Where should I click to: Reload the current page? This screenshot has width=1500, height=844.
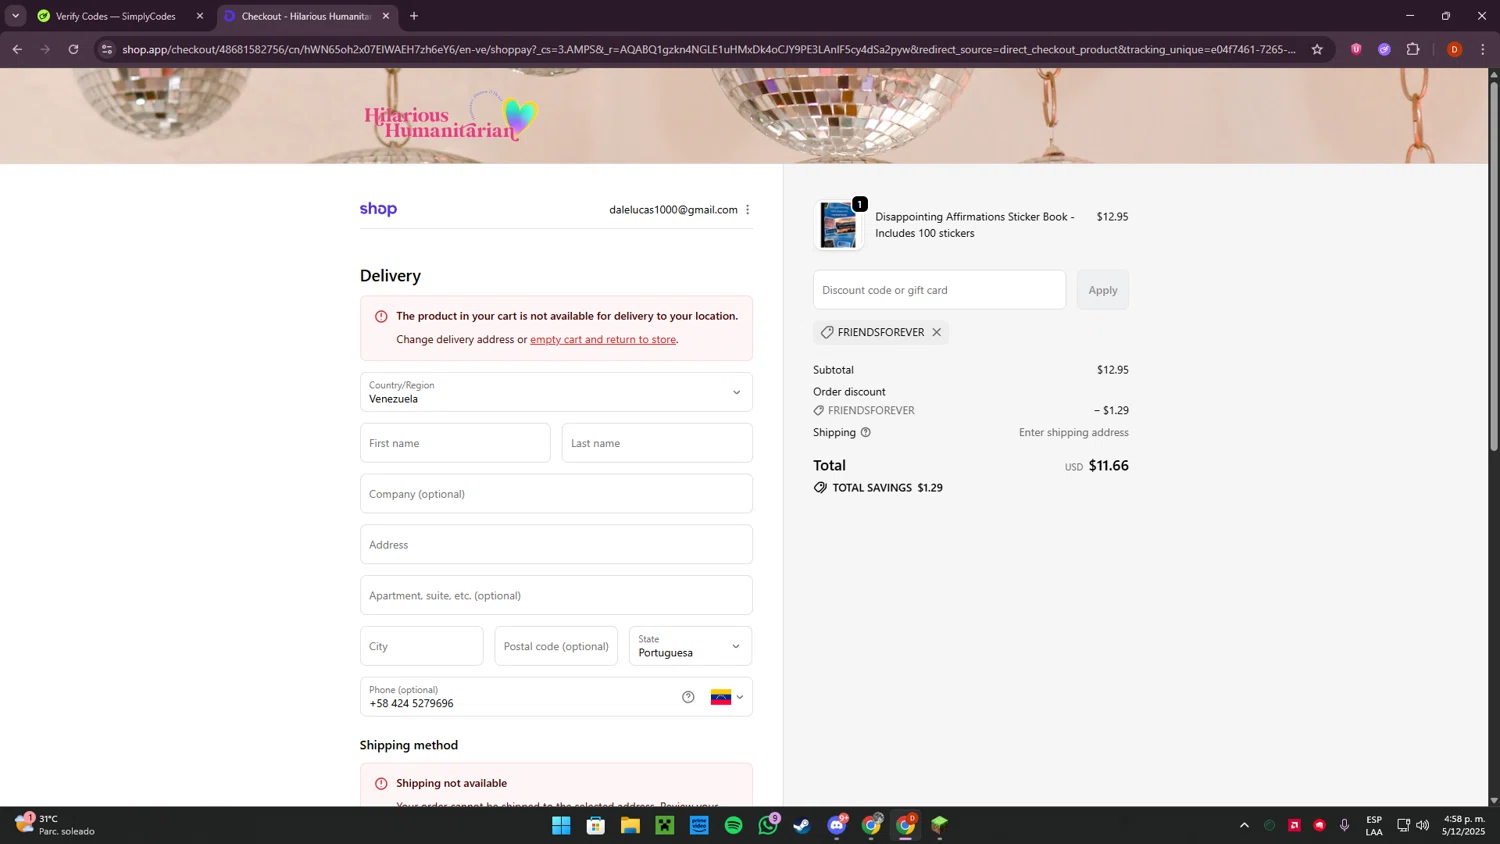pos(73,49)
